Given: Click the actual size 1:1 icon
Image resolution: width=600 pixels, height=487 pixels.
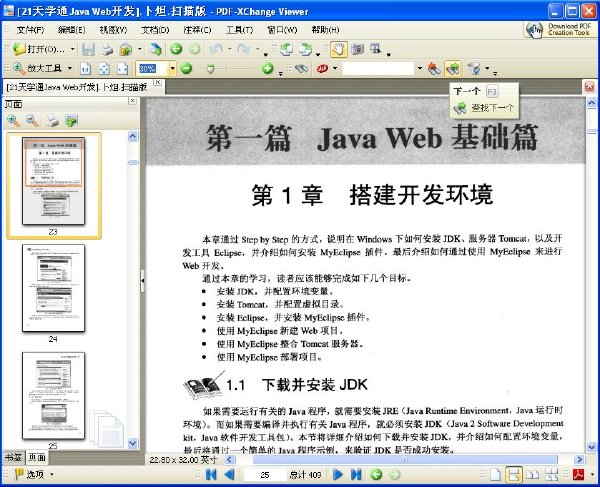Looking at the screenshot, I should coord(85,68).
